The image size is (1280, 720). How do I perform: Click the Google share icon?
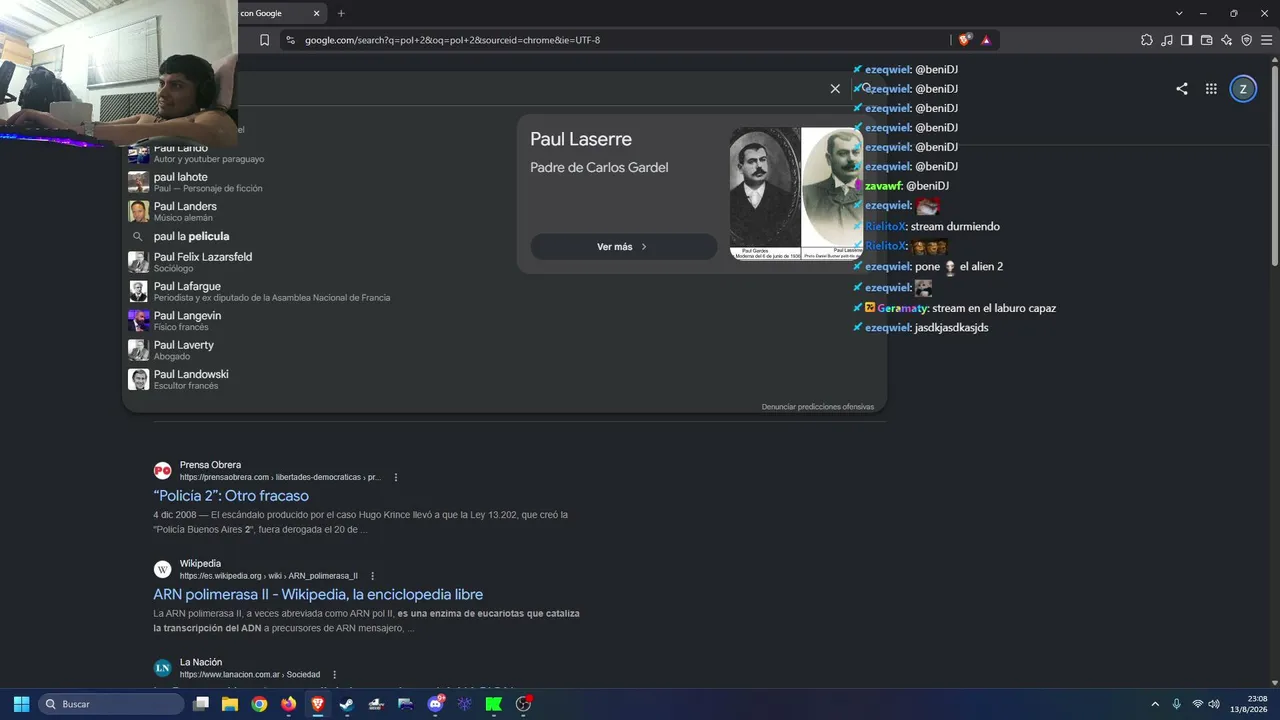[1182, 89]
